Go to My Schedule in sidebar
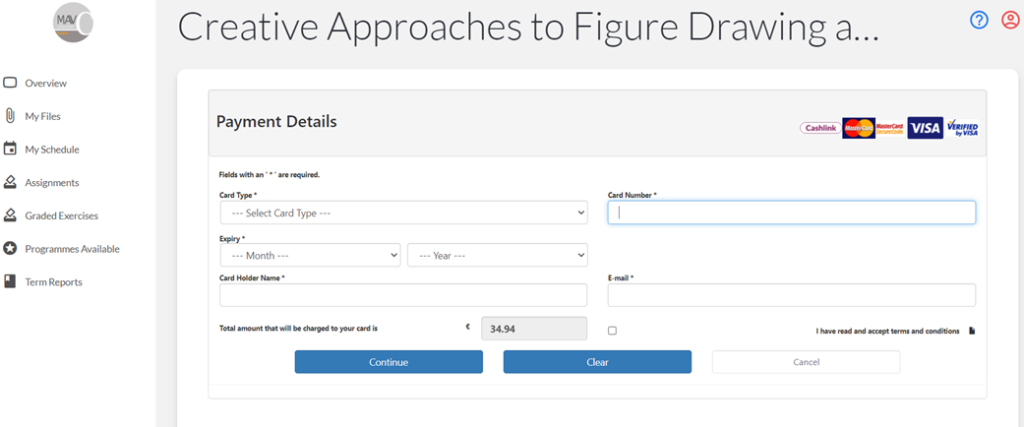 (x=51, y=149)
